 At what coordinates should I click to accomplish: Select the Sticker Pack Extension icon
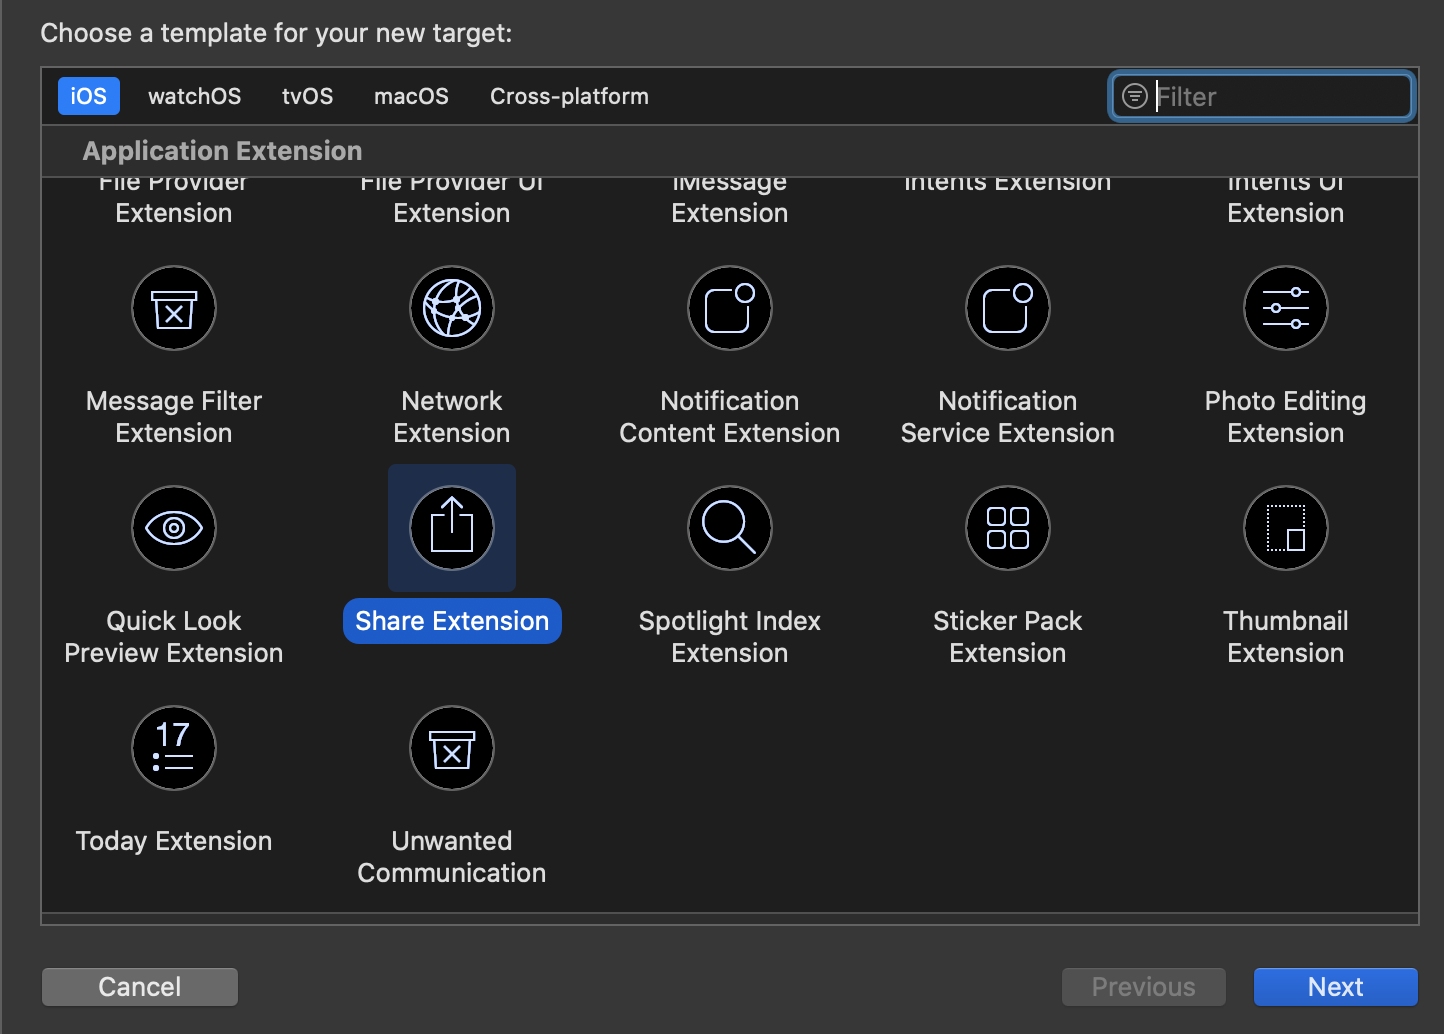click(x=1008, y=528)
